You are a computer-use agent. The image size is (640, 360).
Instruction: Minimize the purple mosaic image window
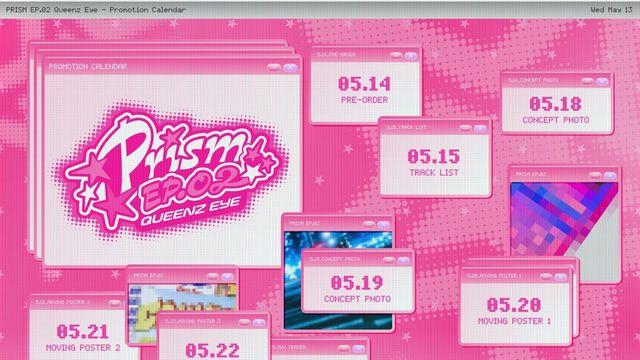click(x=595, y=176)
